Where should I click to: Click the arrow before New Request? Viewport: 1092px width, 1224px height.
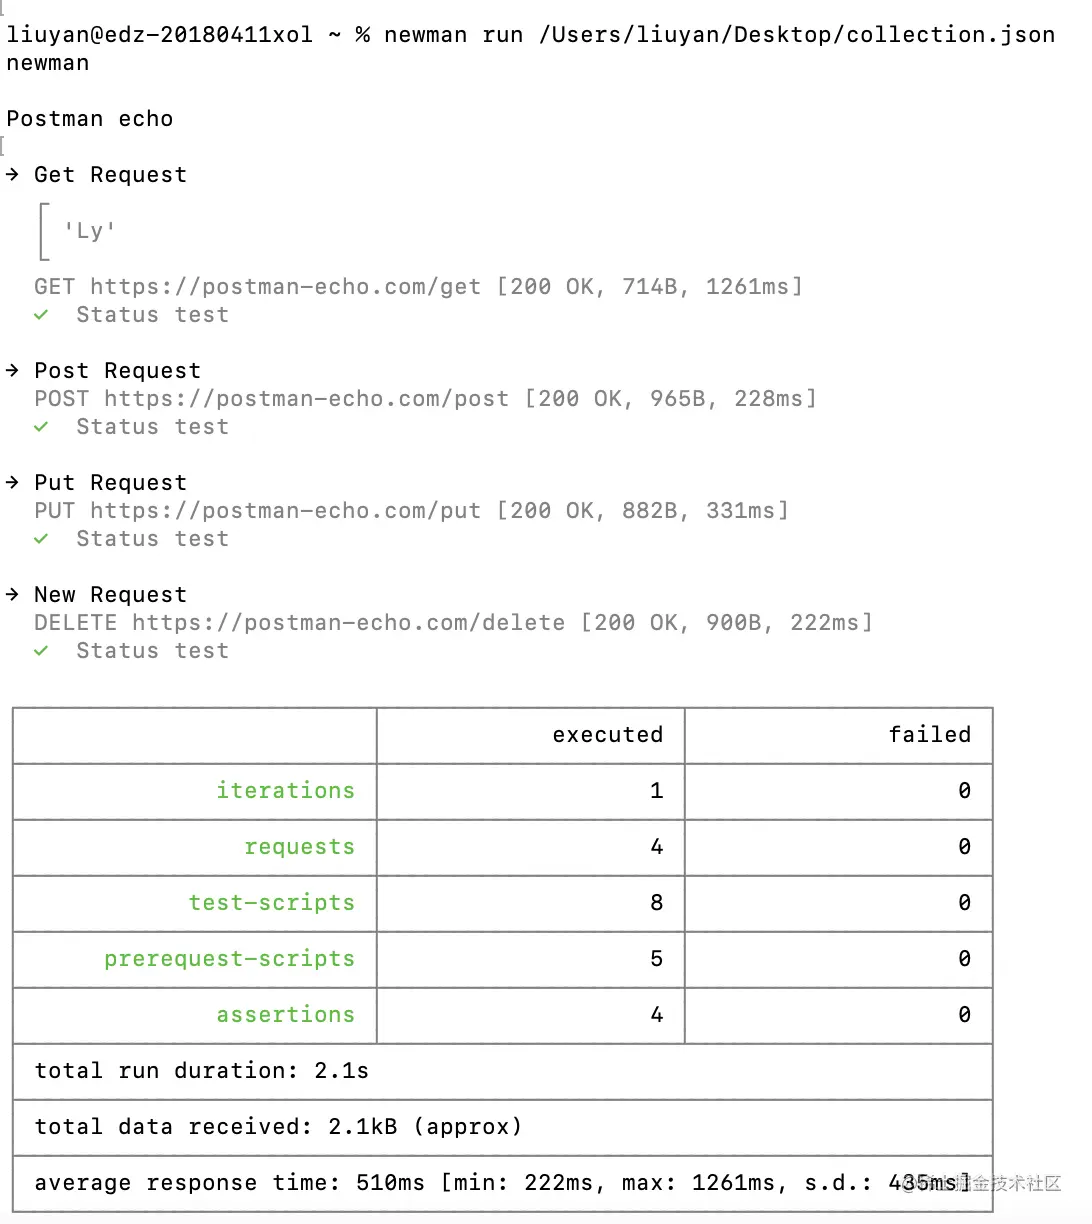click(12, 595)
